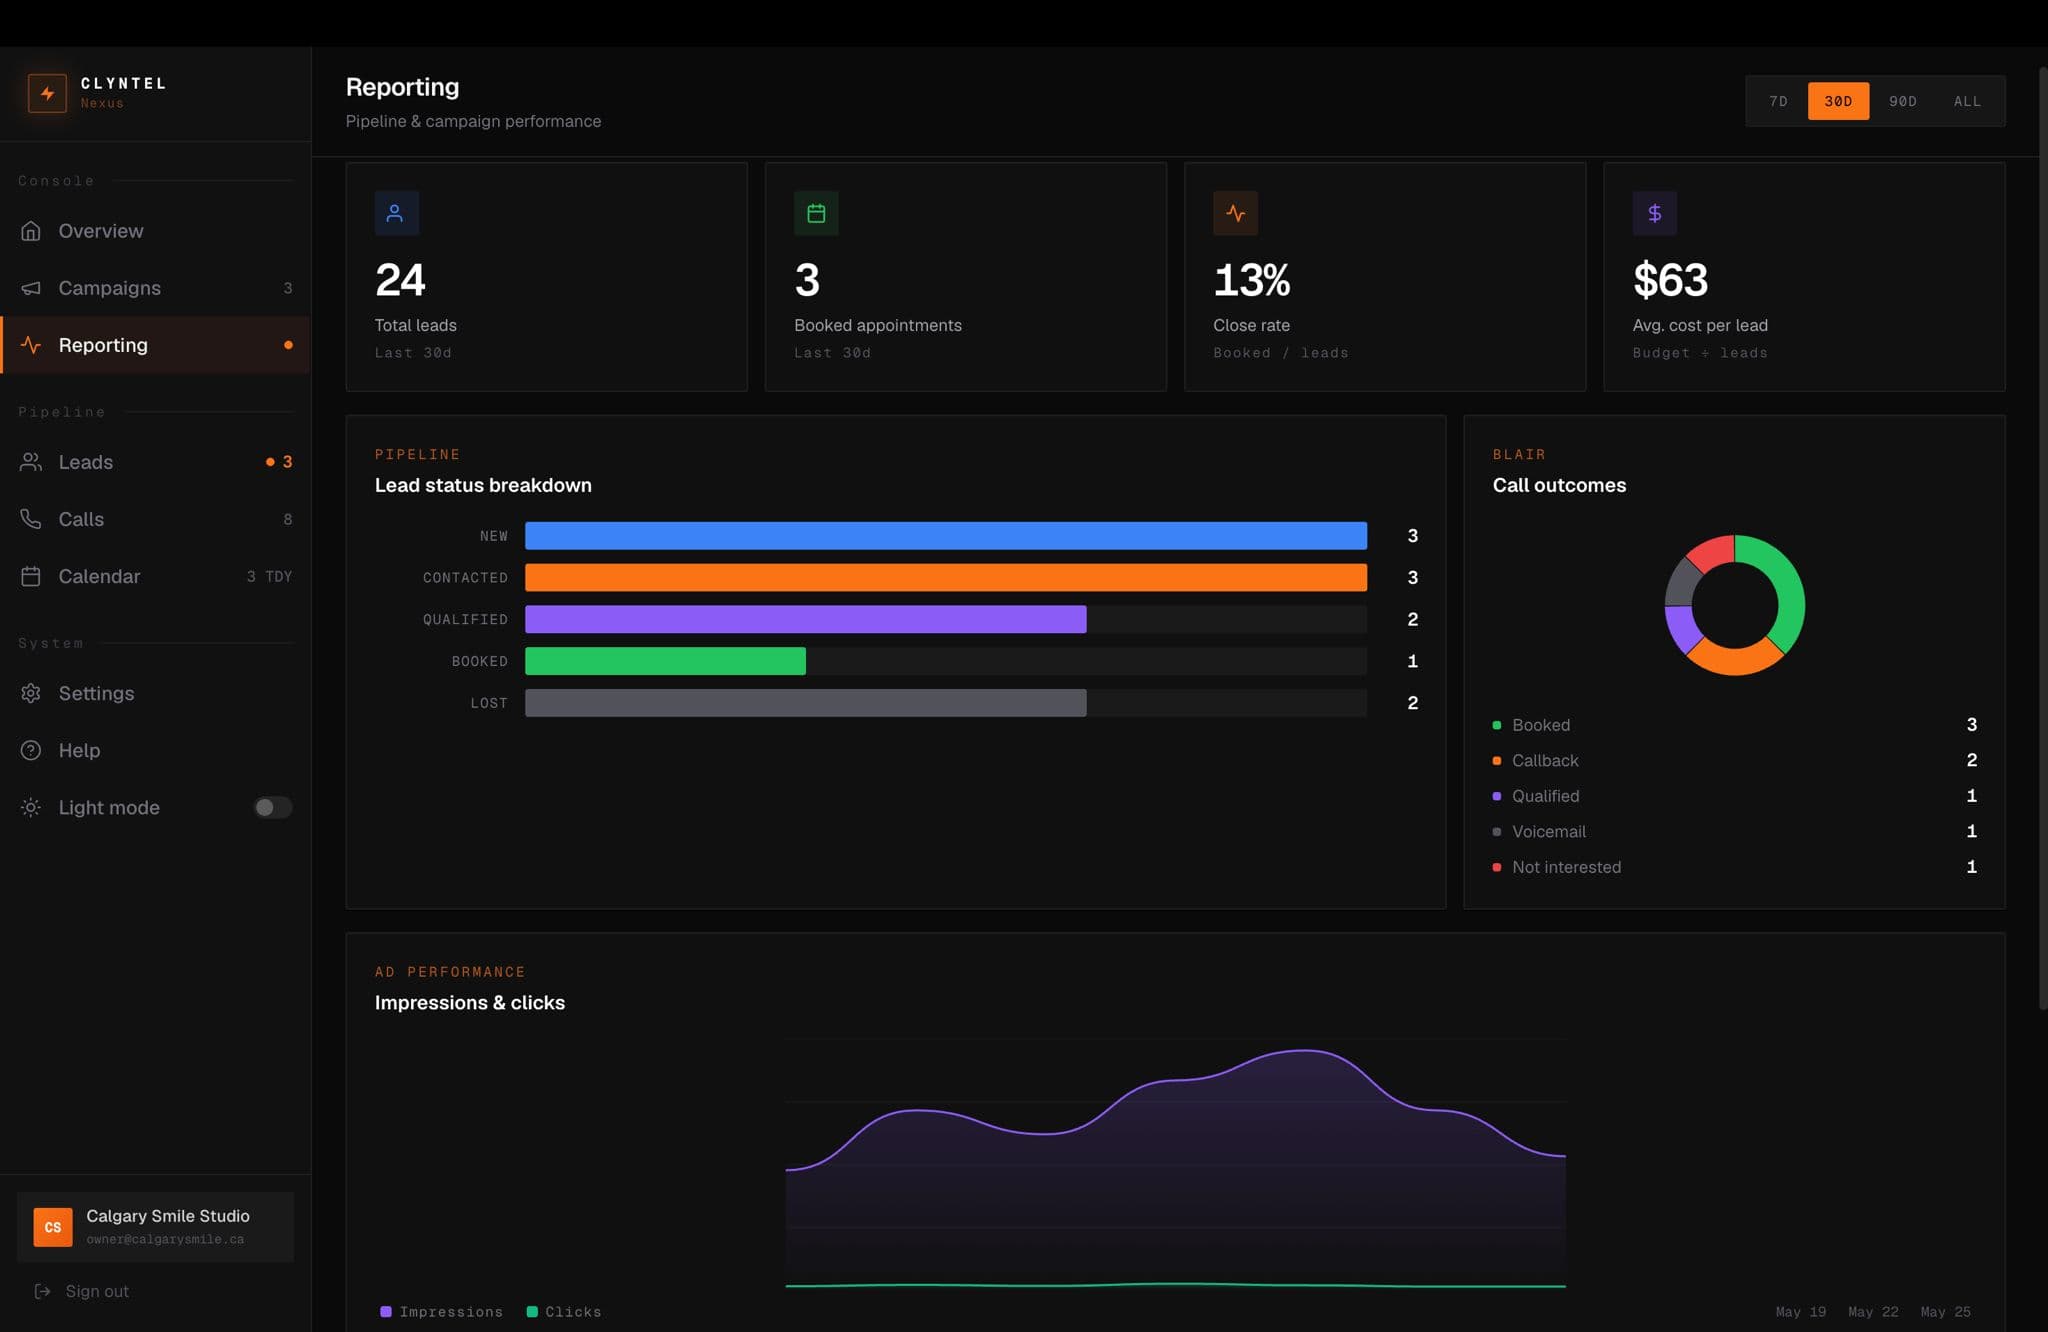Click the Settings gear icon
2048x1332 pixels.
pos(31,693)
